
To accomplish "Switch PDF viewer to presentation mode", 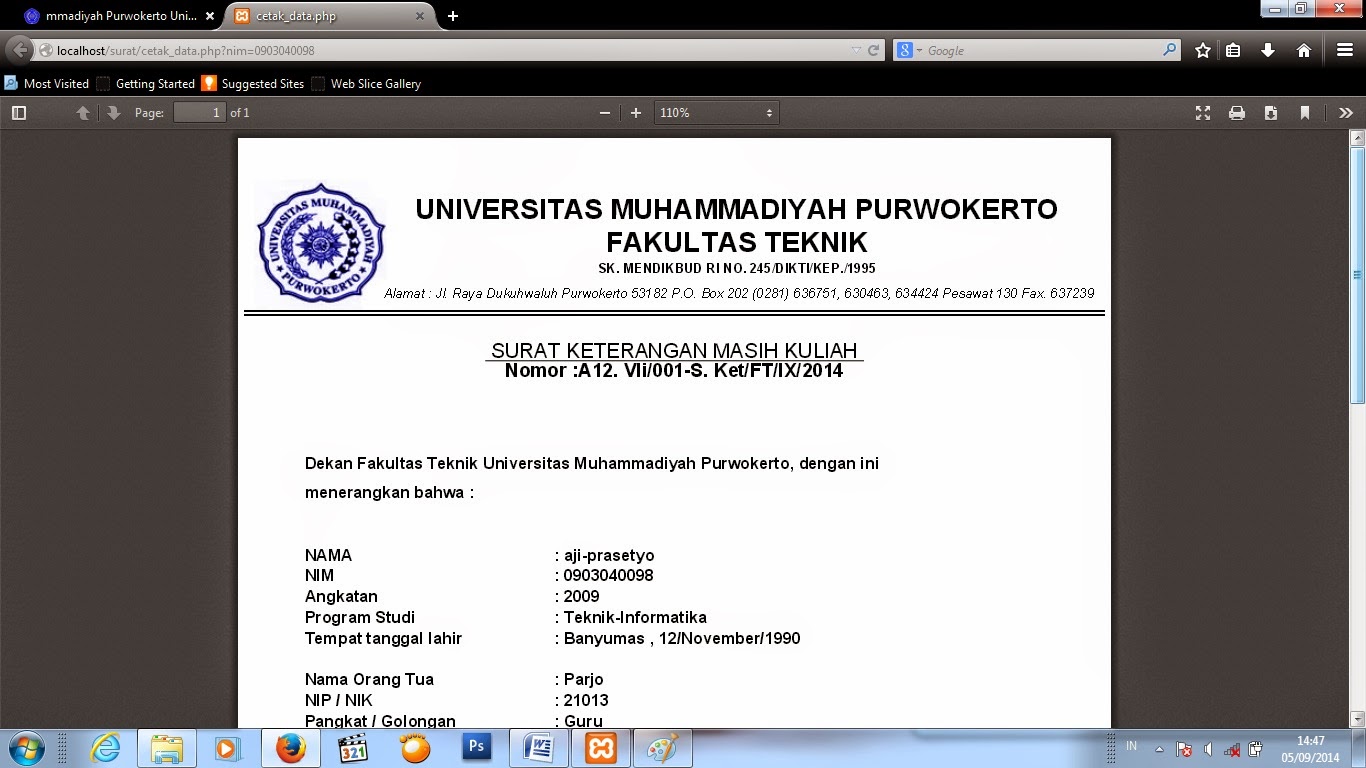I will (x=1203, y=113).
